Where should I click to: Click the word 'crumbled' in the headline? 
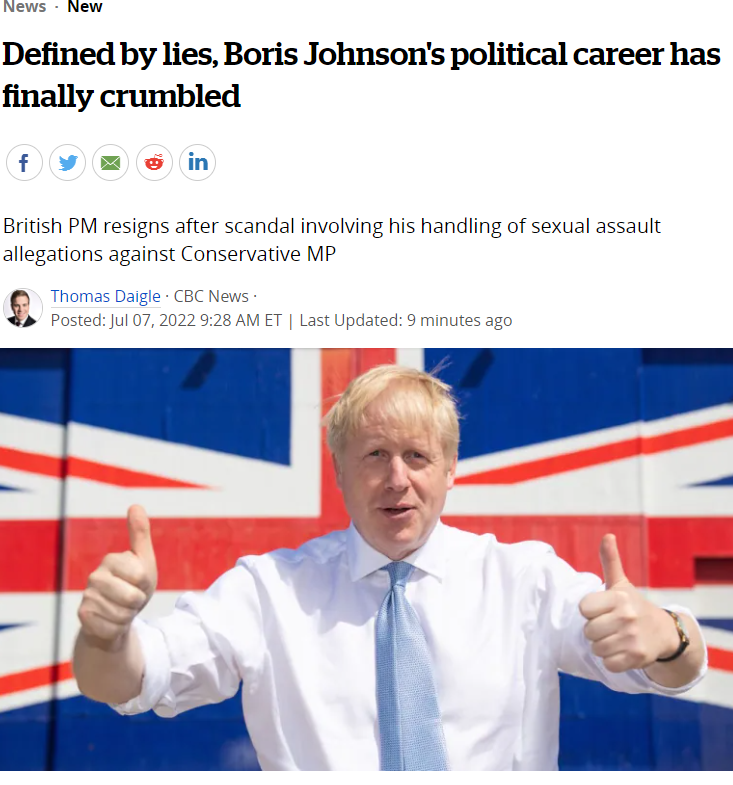170,96
